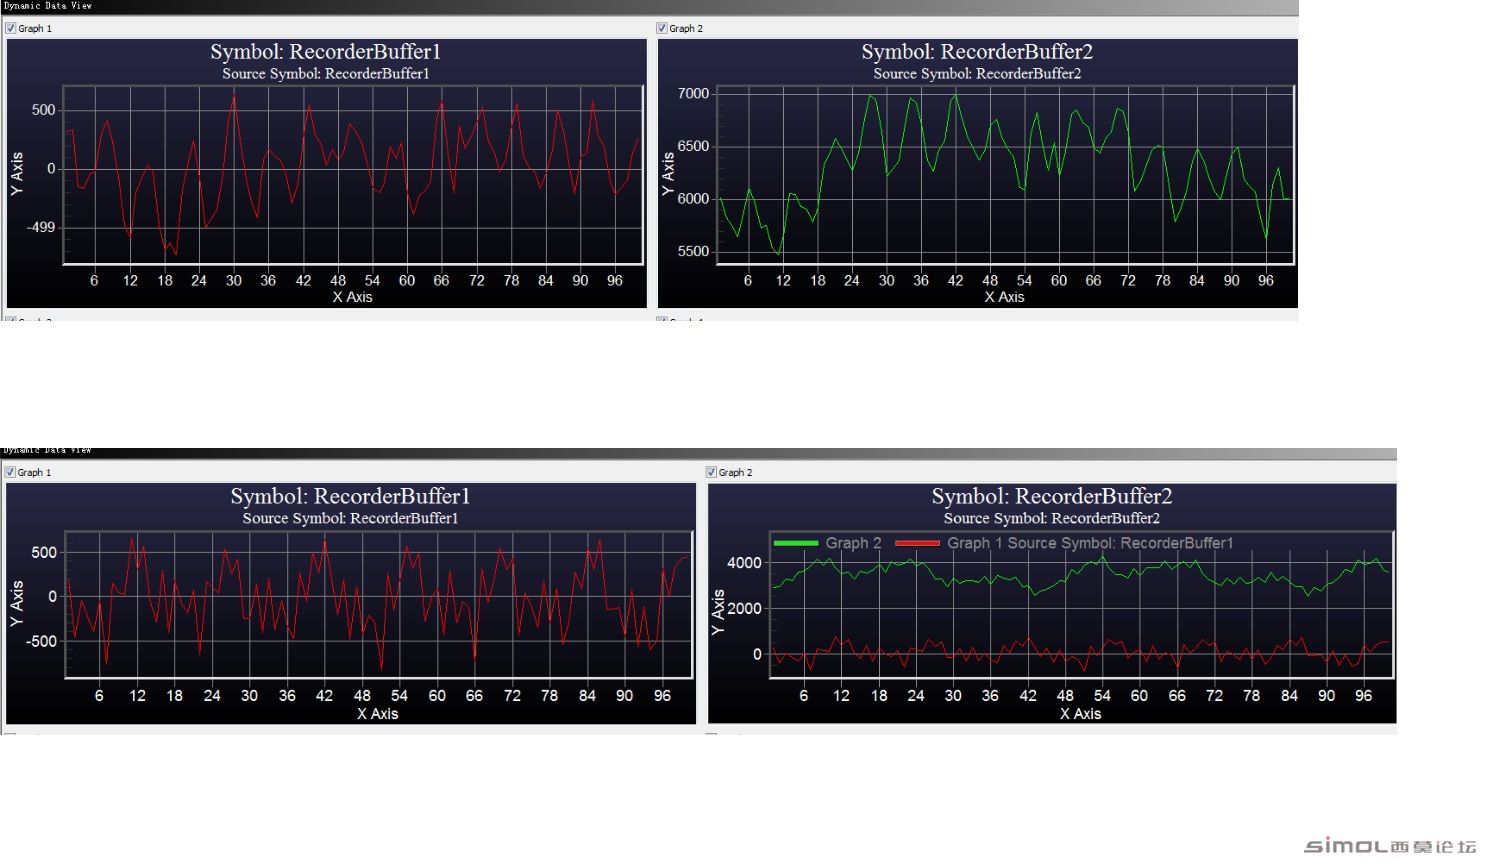Toggle the Graph 1 checkbox in the upper Dynamic Data View
The width and height of the screenshot is (1492, 864).
click(11, 28)
